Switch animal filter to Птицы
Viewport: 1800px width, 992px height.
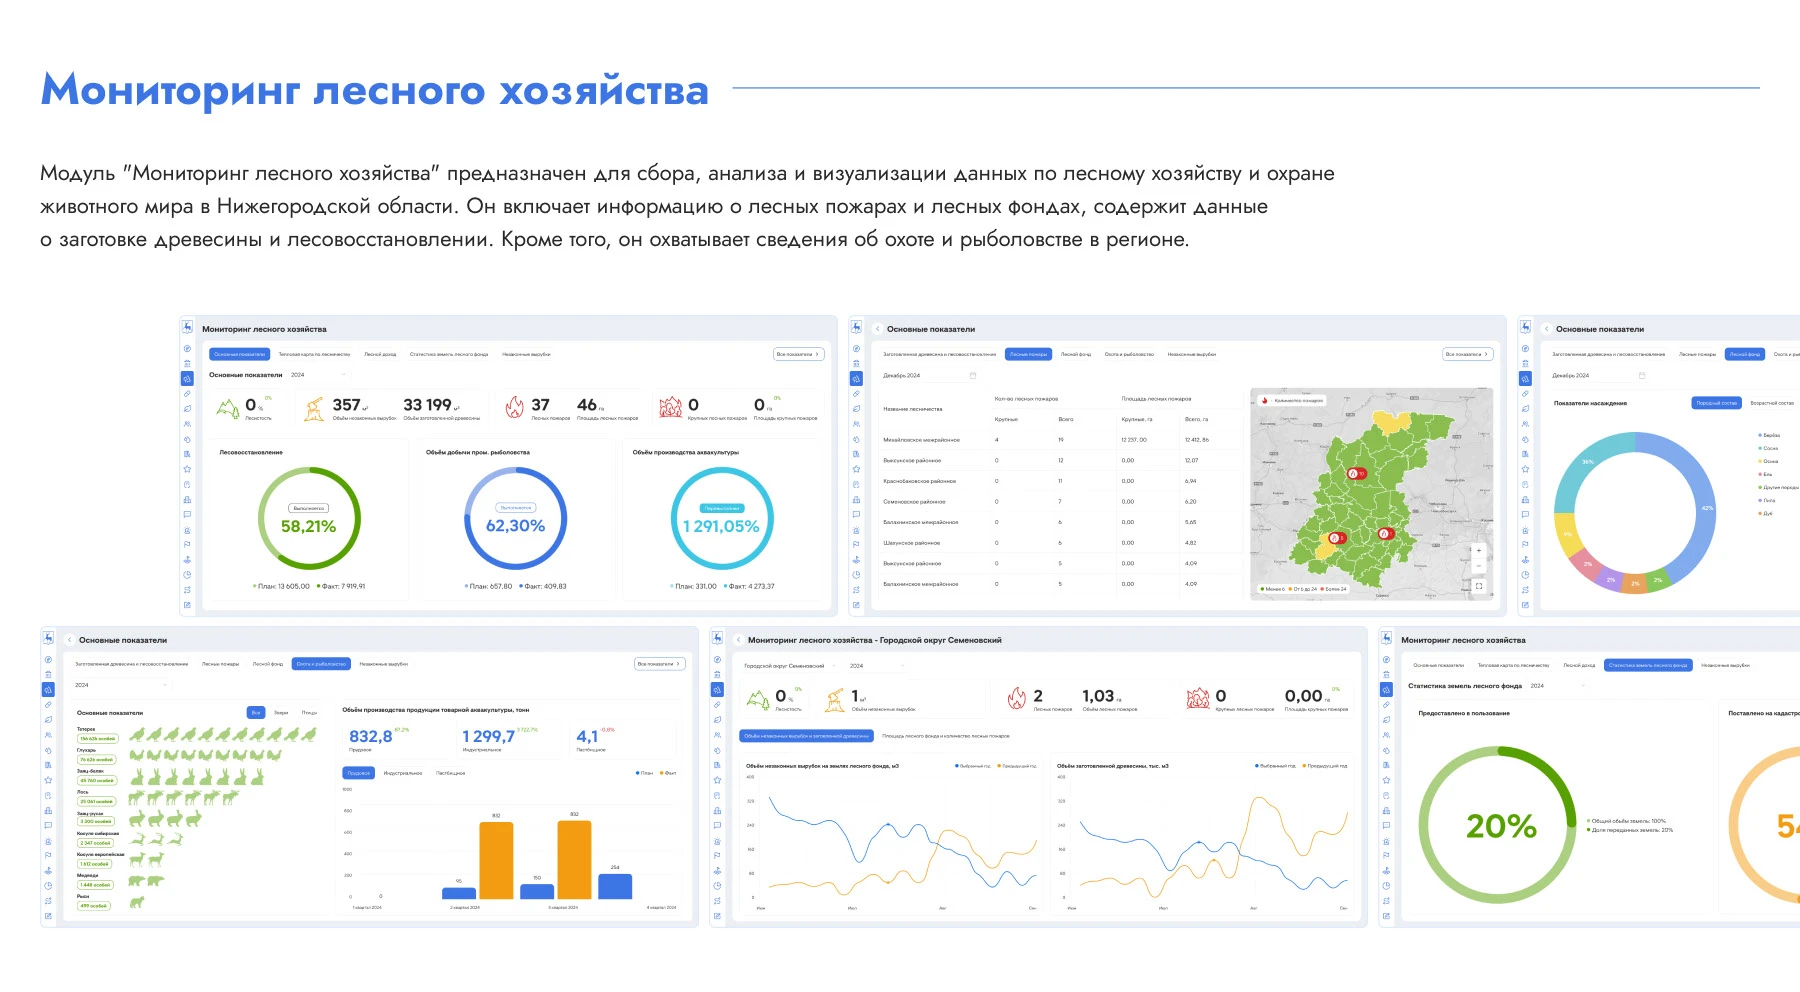(309, 713)
